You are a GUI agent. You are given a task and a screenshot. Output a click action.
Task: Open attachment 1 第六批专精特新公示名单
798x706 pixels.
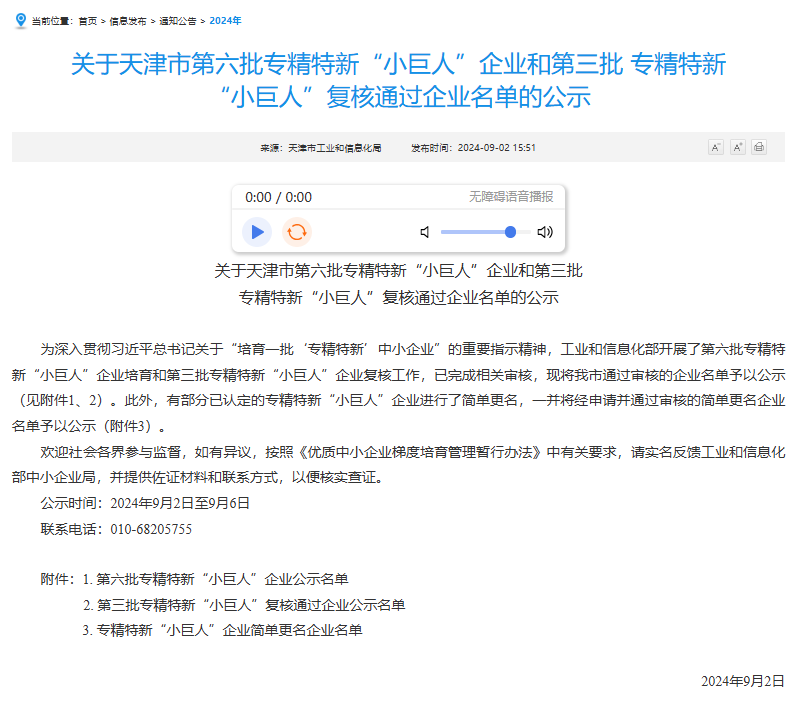tap(222, 579)
